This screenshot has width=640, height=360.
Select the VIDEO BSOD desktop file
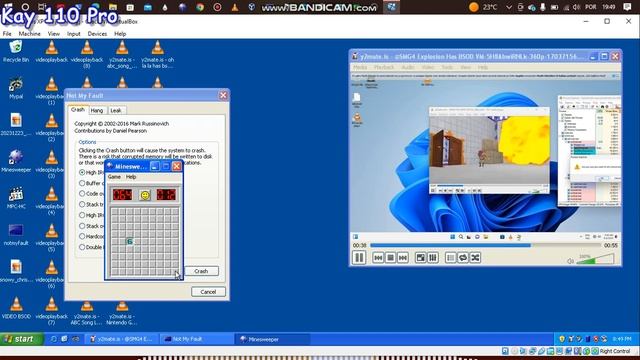[x=16, y=308]
